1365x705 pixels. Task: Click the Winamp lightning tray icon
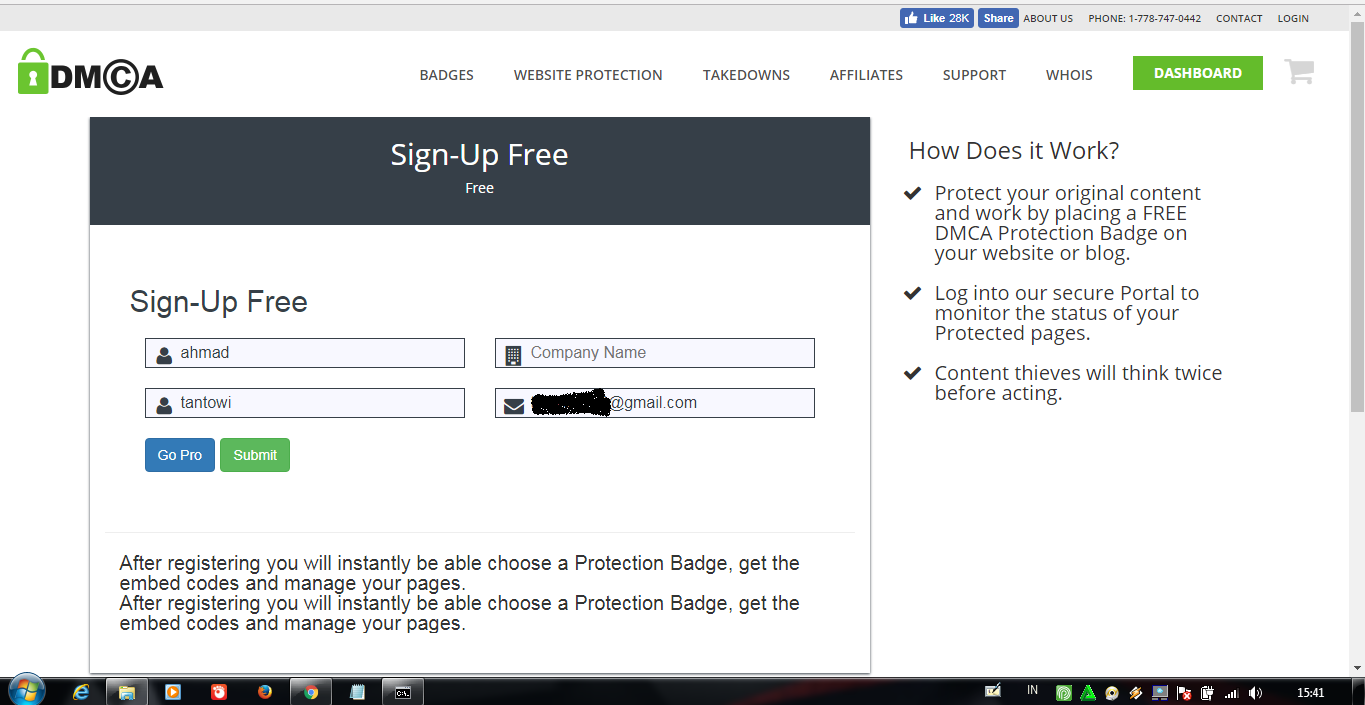(x=1135, y=692)
